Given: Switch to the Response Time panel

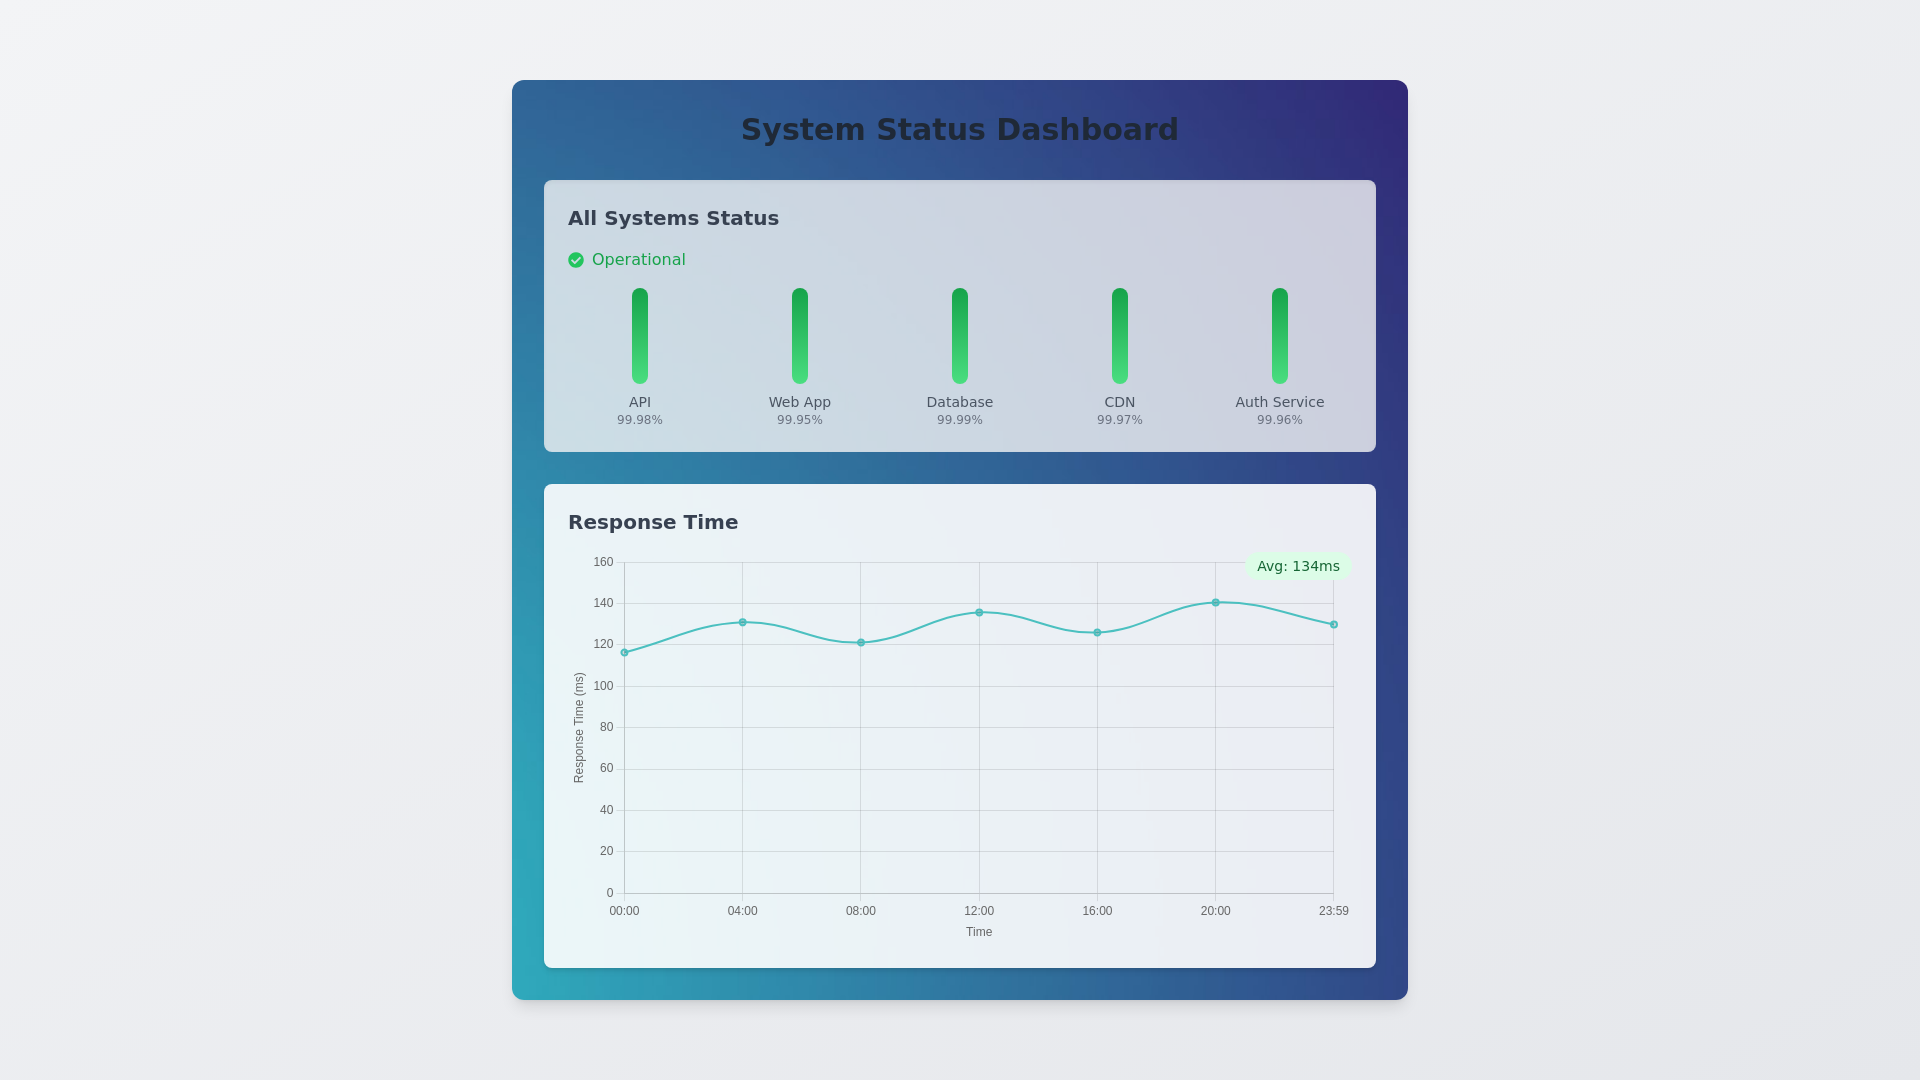Looking at the screenshot, I should (x=653, y=522).
